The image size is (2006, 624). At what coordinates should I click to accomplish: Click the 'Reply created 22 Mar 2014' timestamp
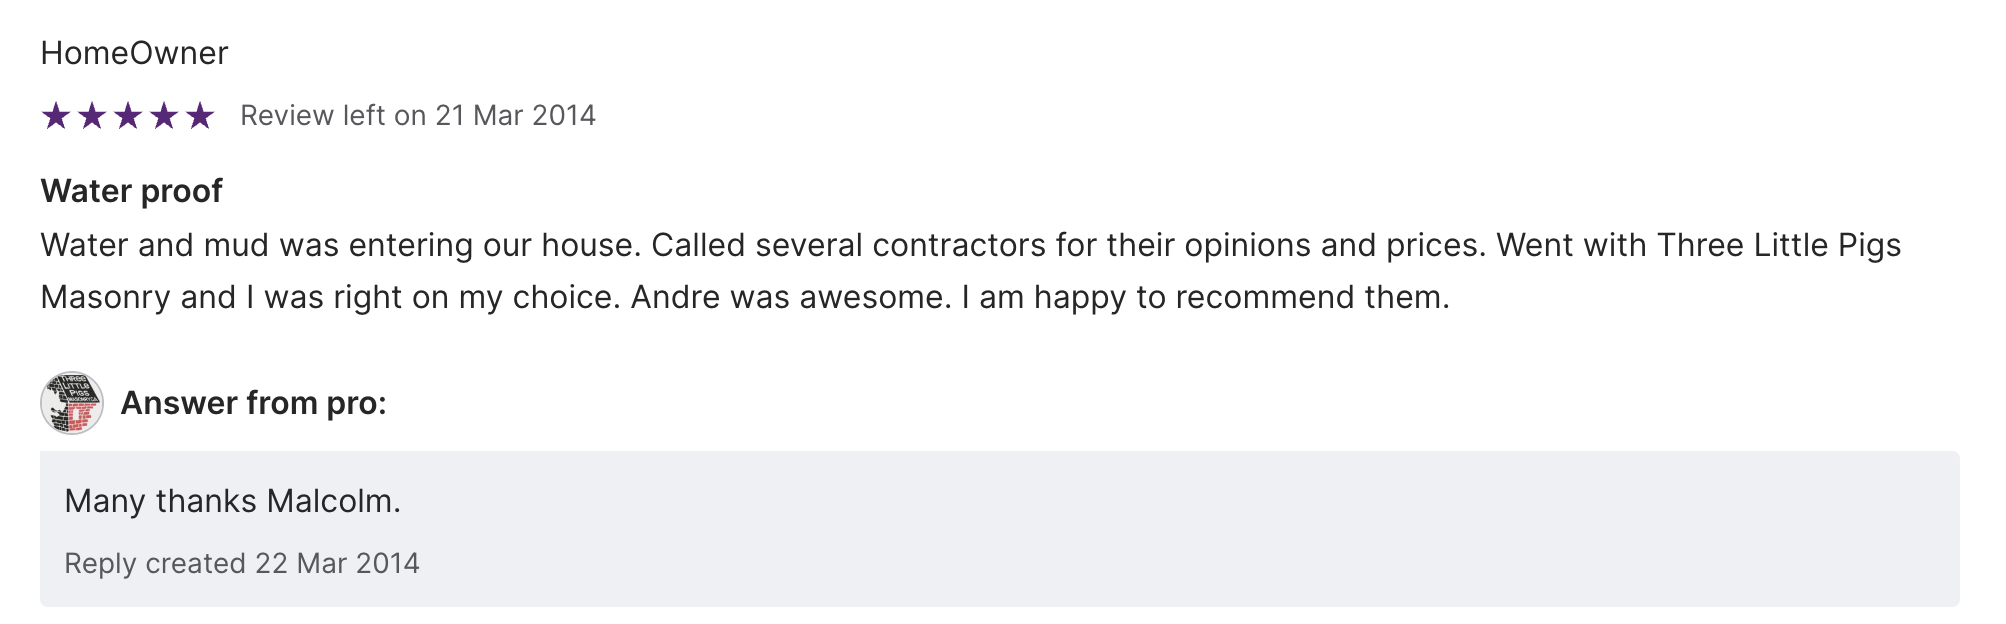coord(242,564)
